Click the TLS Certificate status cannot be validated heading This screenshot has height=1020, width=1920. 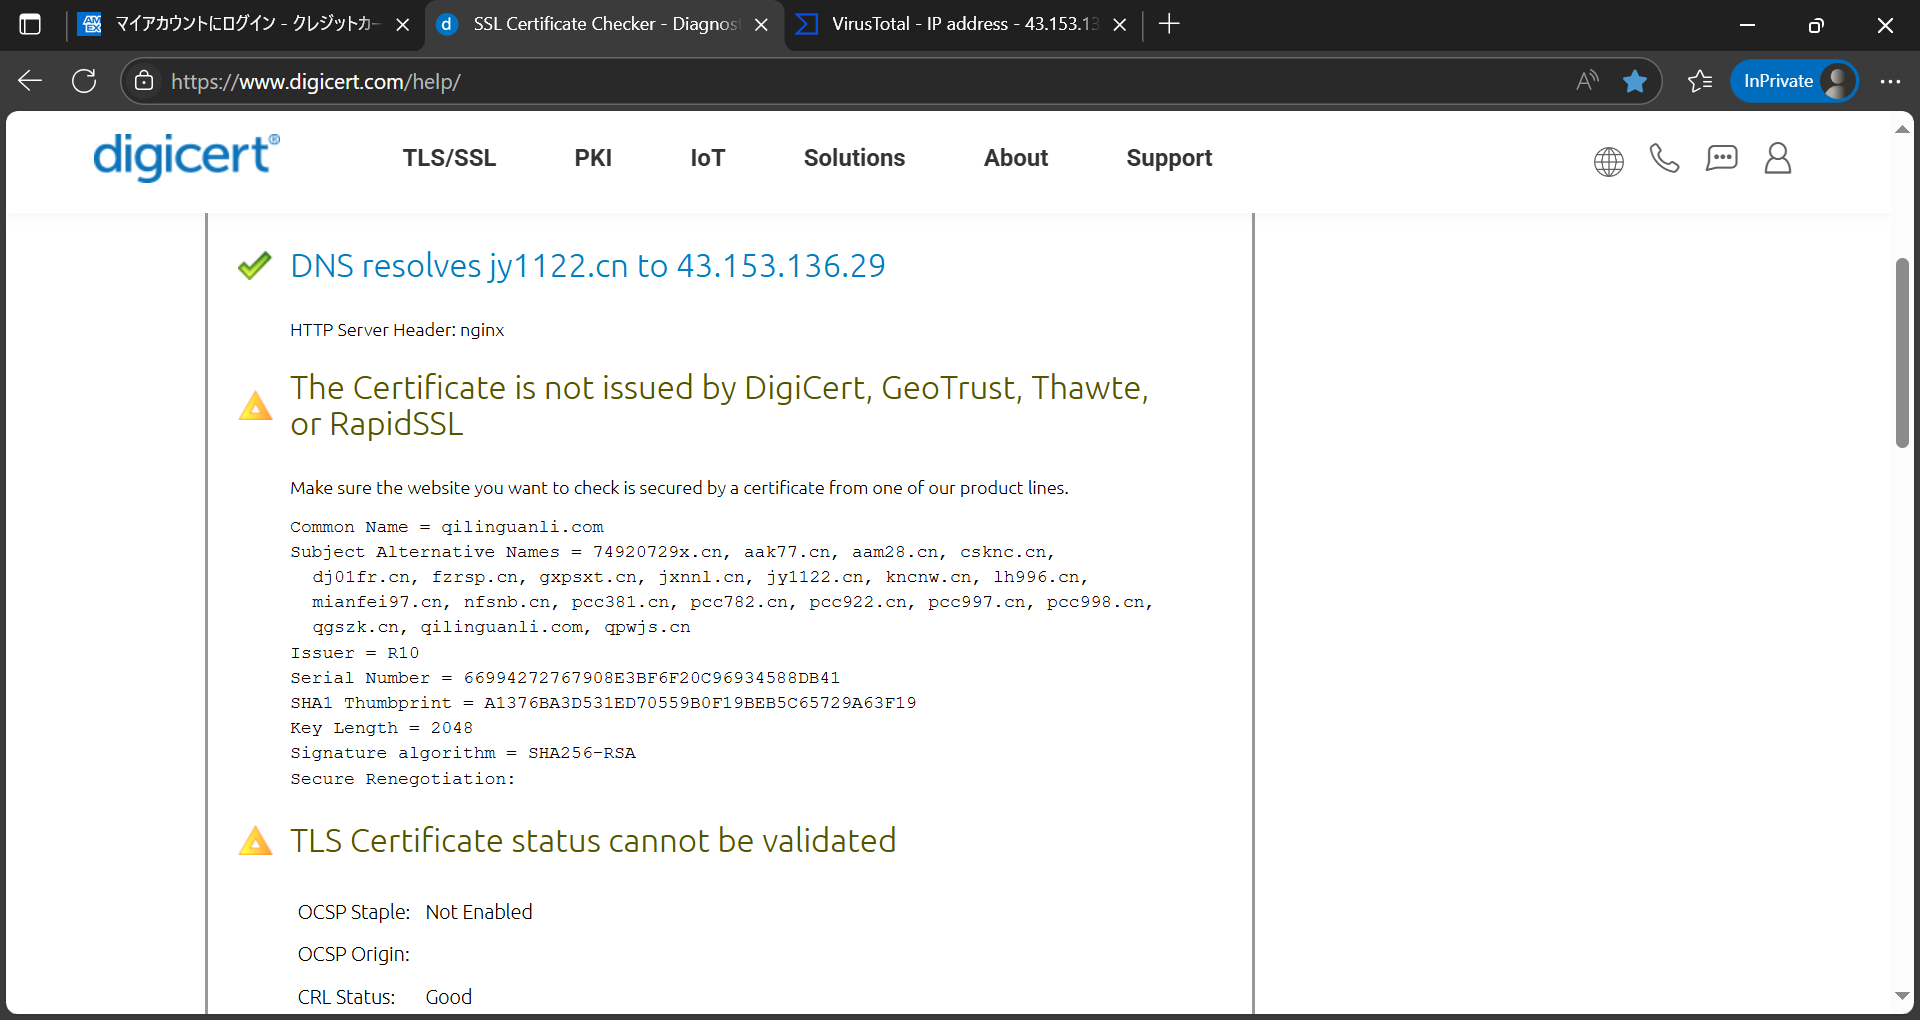point(593,841)
